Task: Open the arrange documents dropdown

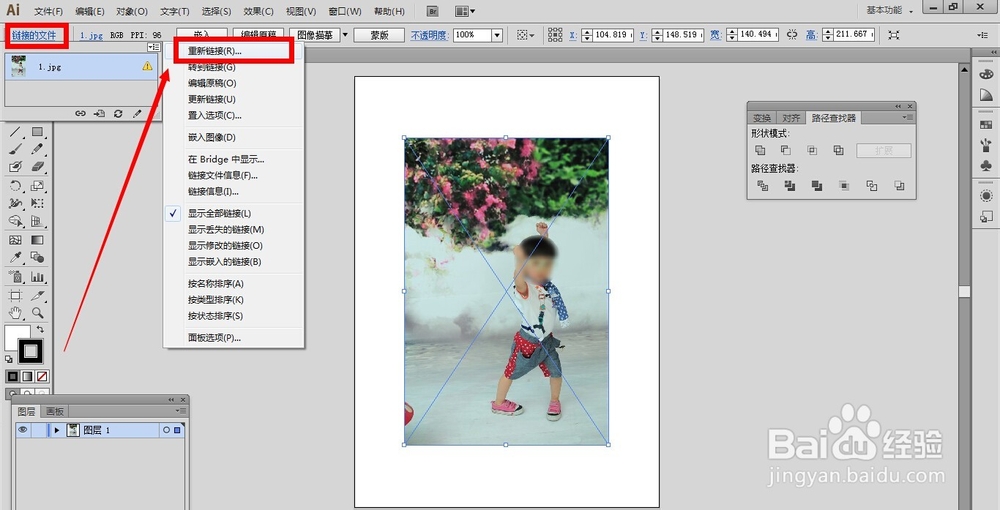Action: point(463,11)
